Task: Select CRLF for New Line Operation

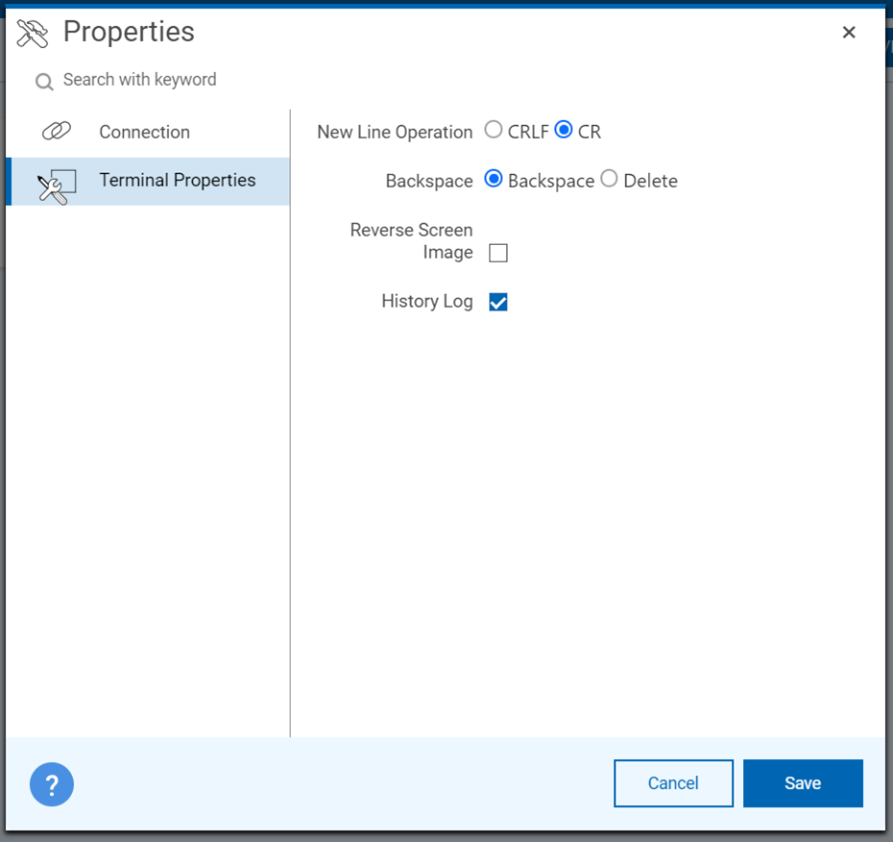Action: point(493,130)
